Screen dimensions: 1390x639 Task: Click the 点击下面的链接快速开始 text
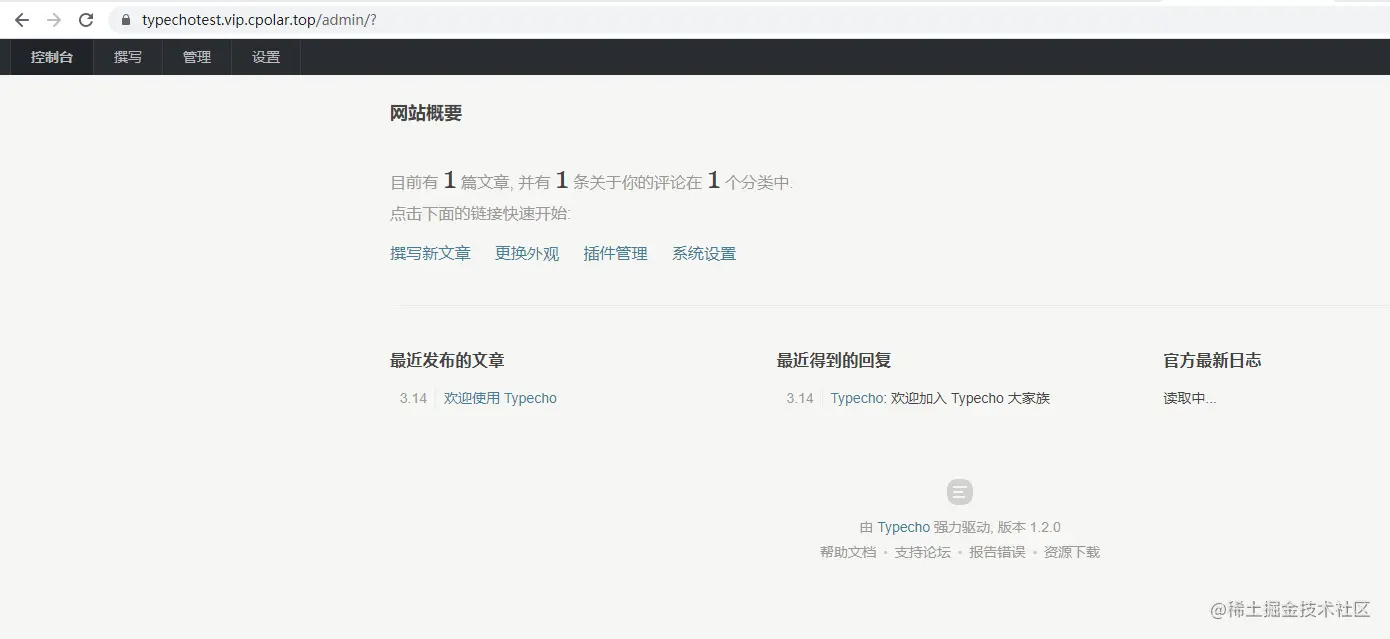[x=480, y=213]
